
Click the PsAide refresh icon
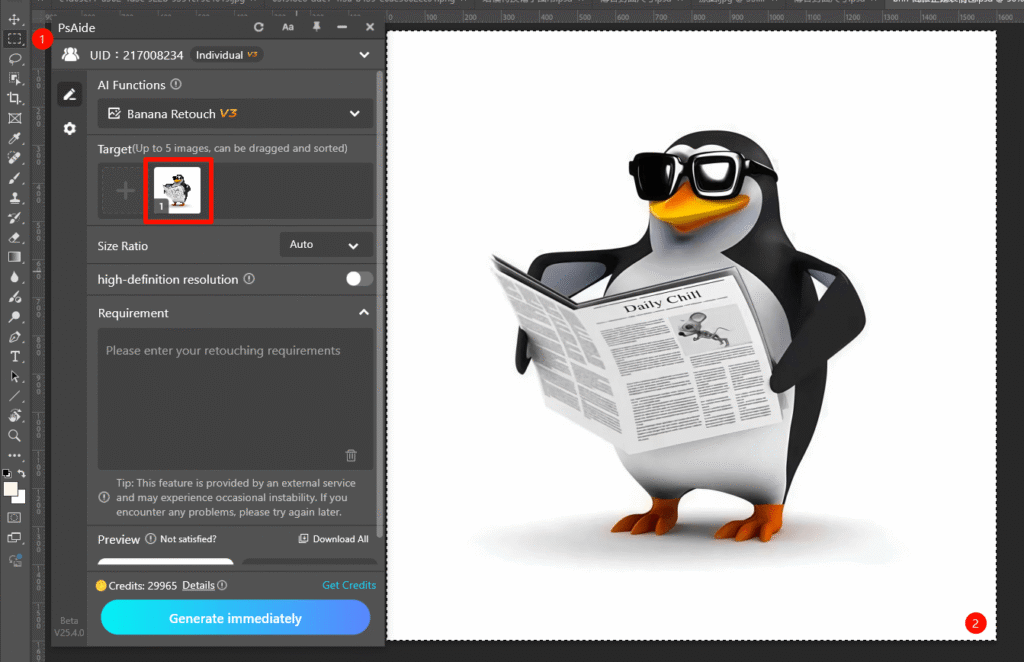tap(259, 27)
